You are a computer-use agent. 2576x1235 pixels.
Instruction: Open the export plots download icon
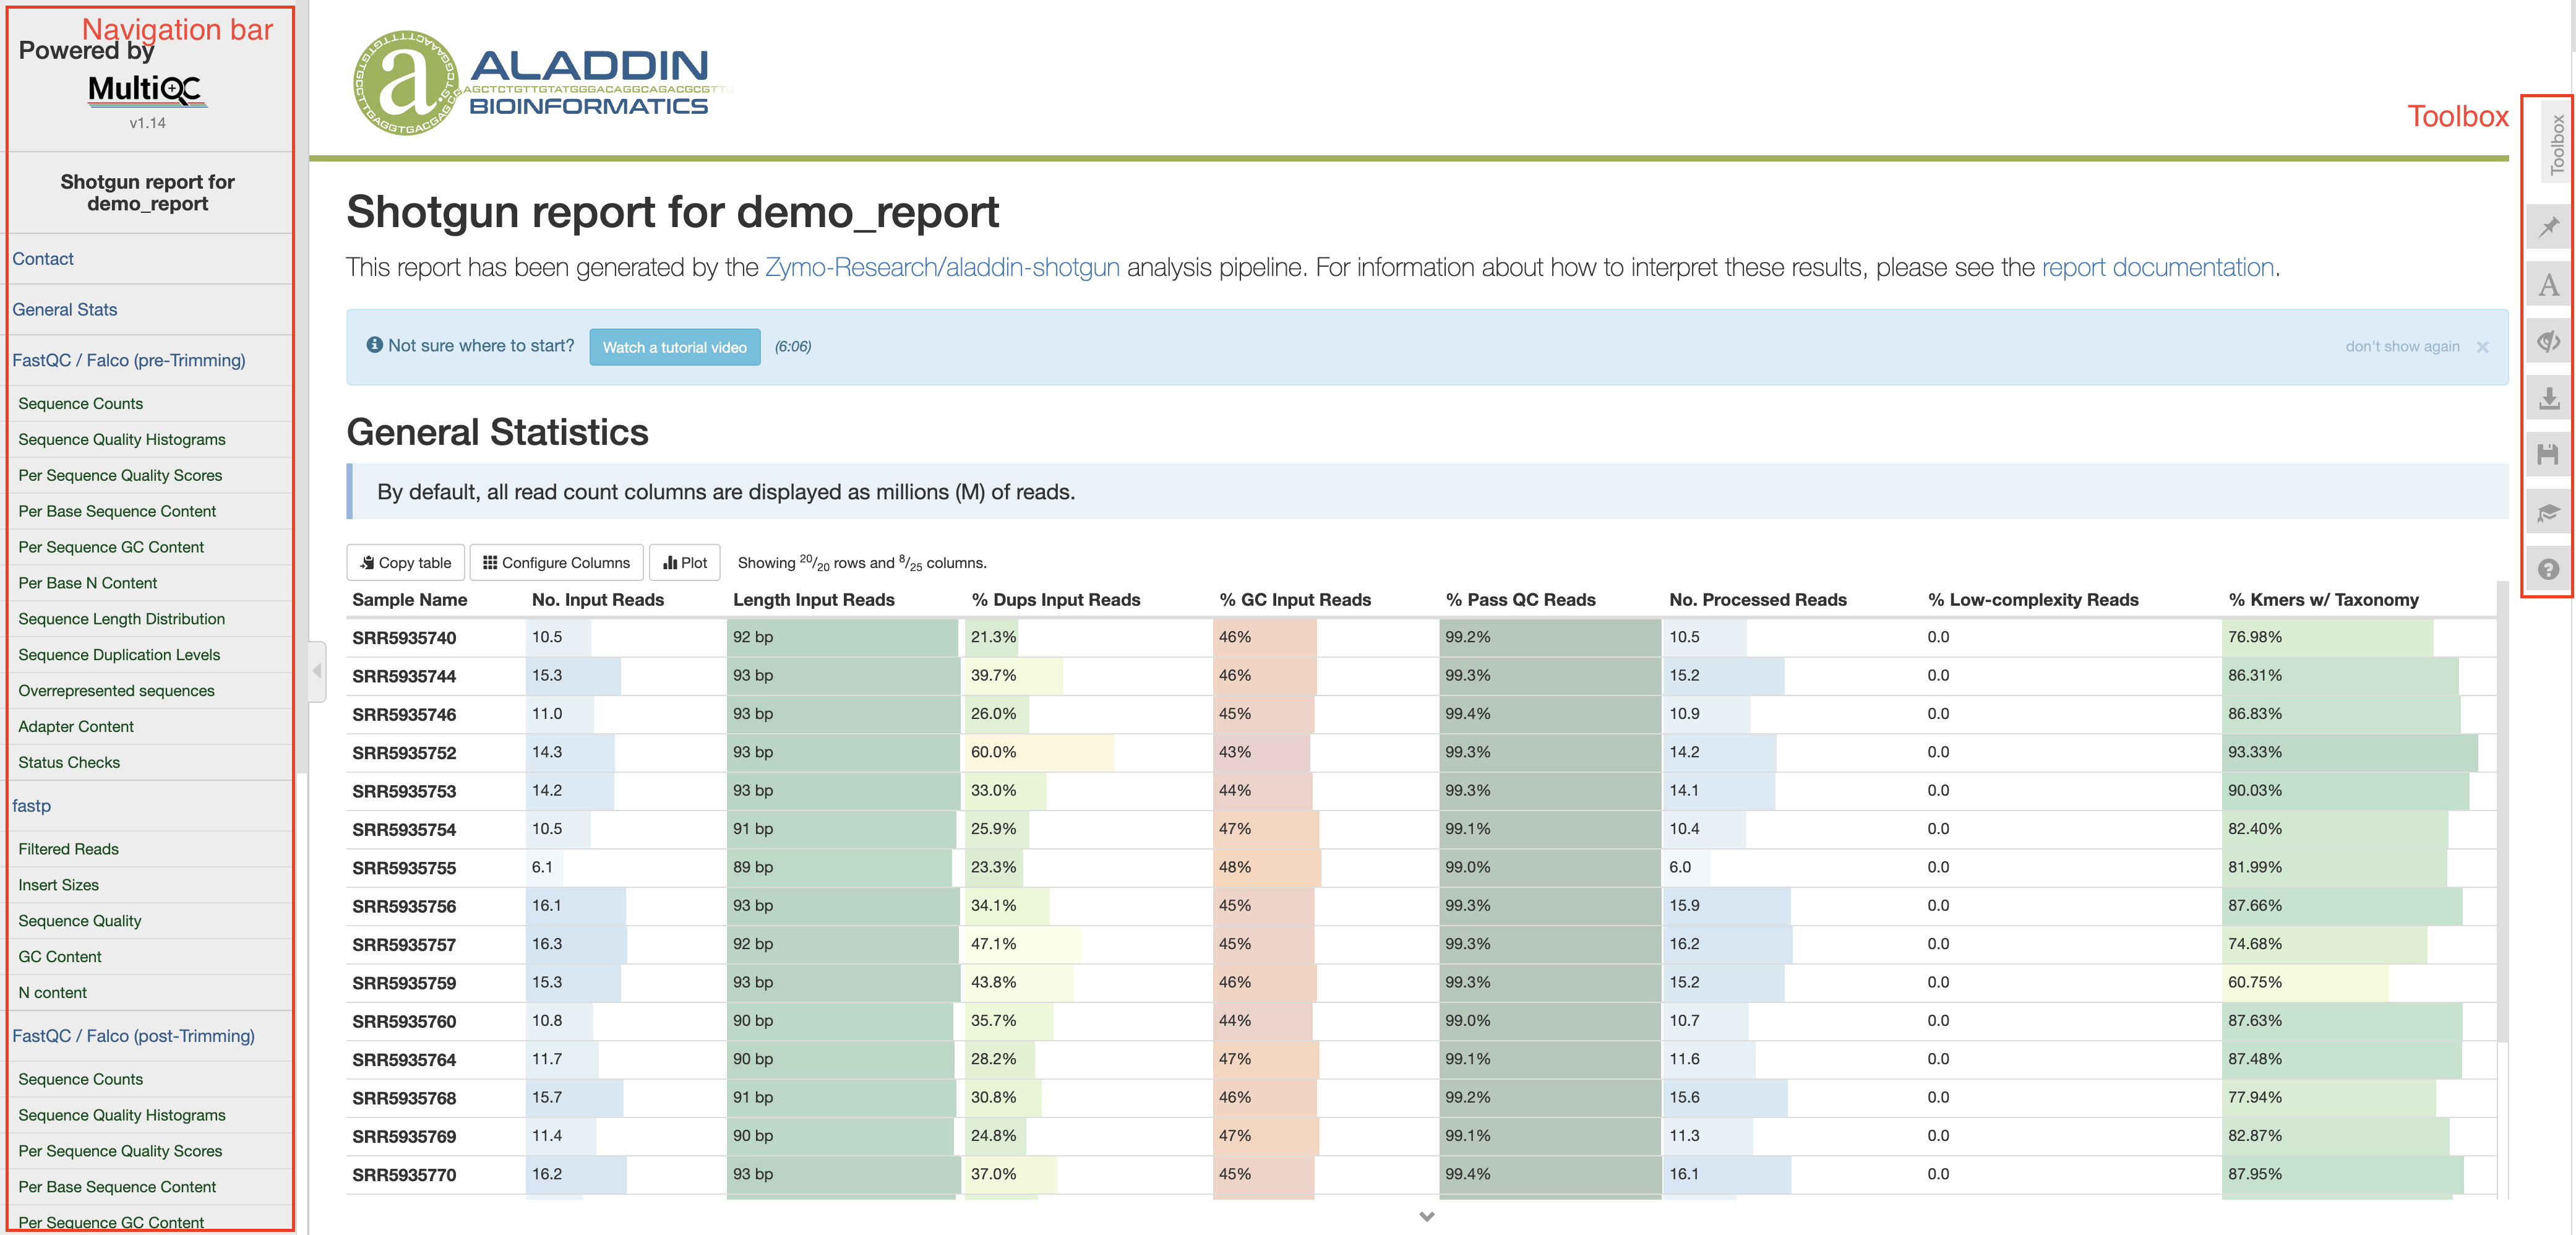click(x=2548, y=399)
